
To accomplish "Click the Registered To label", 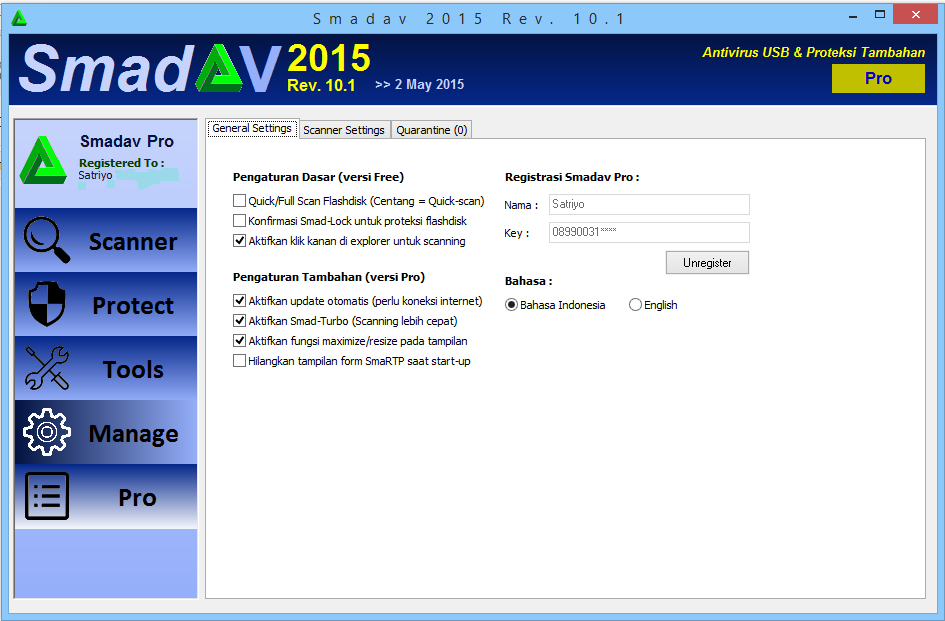I will pos(122,163).
